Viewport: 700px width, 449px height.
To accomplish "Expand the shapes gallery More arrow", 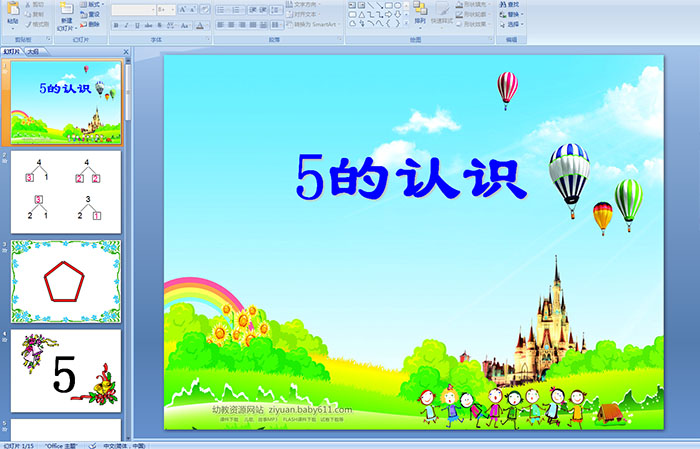I will click(x=406, y=23).
